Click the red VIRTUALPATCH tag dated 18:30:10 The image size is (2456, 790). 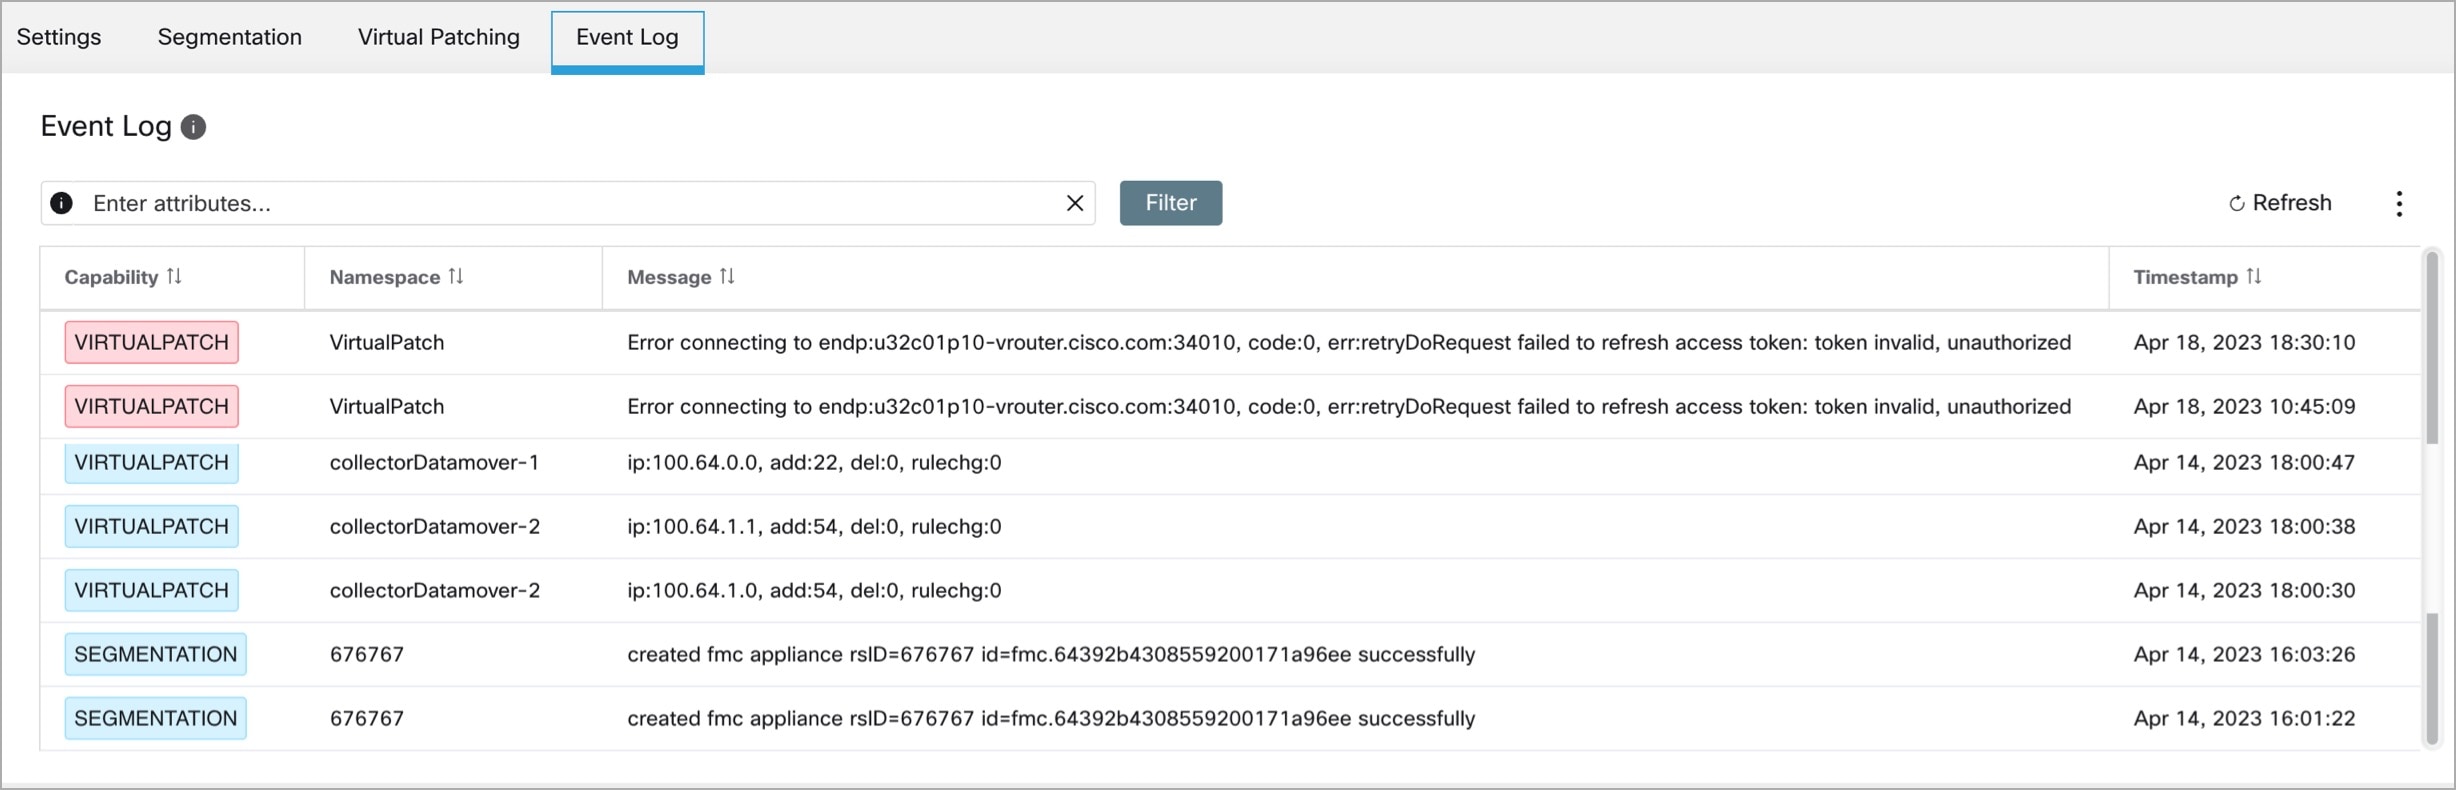[x=152, y=342]
